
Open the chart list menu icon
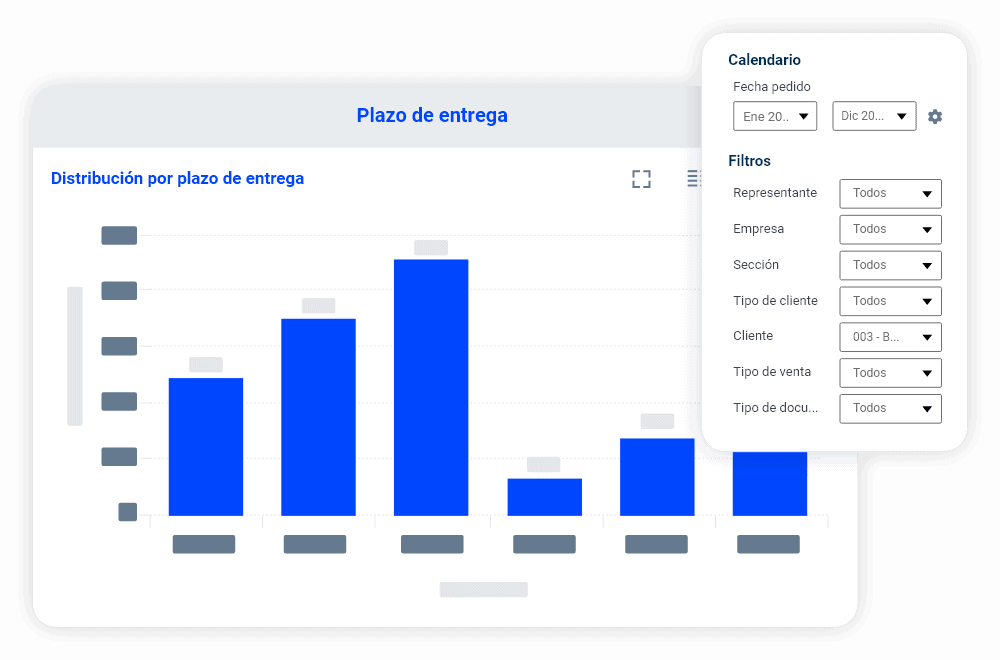coord(694,179)
